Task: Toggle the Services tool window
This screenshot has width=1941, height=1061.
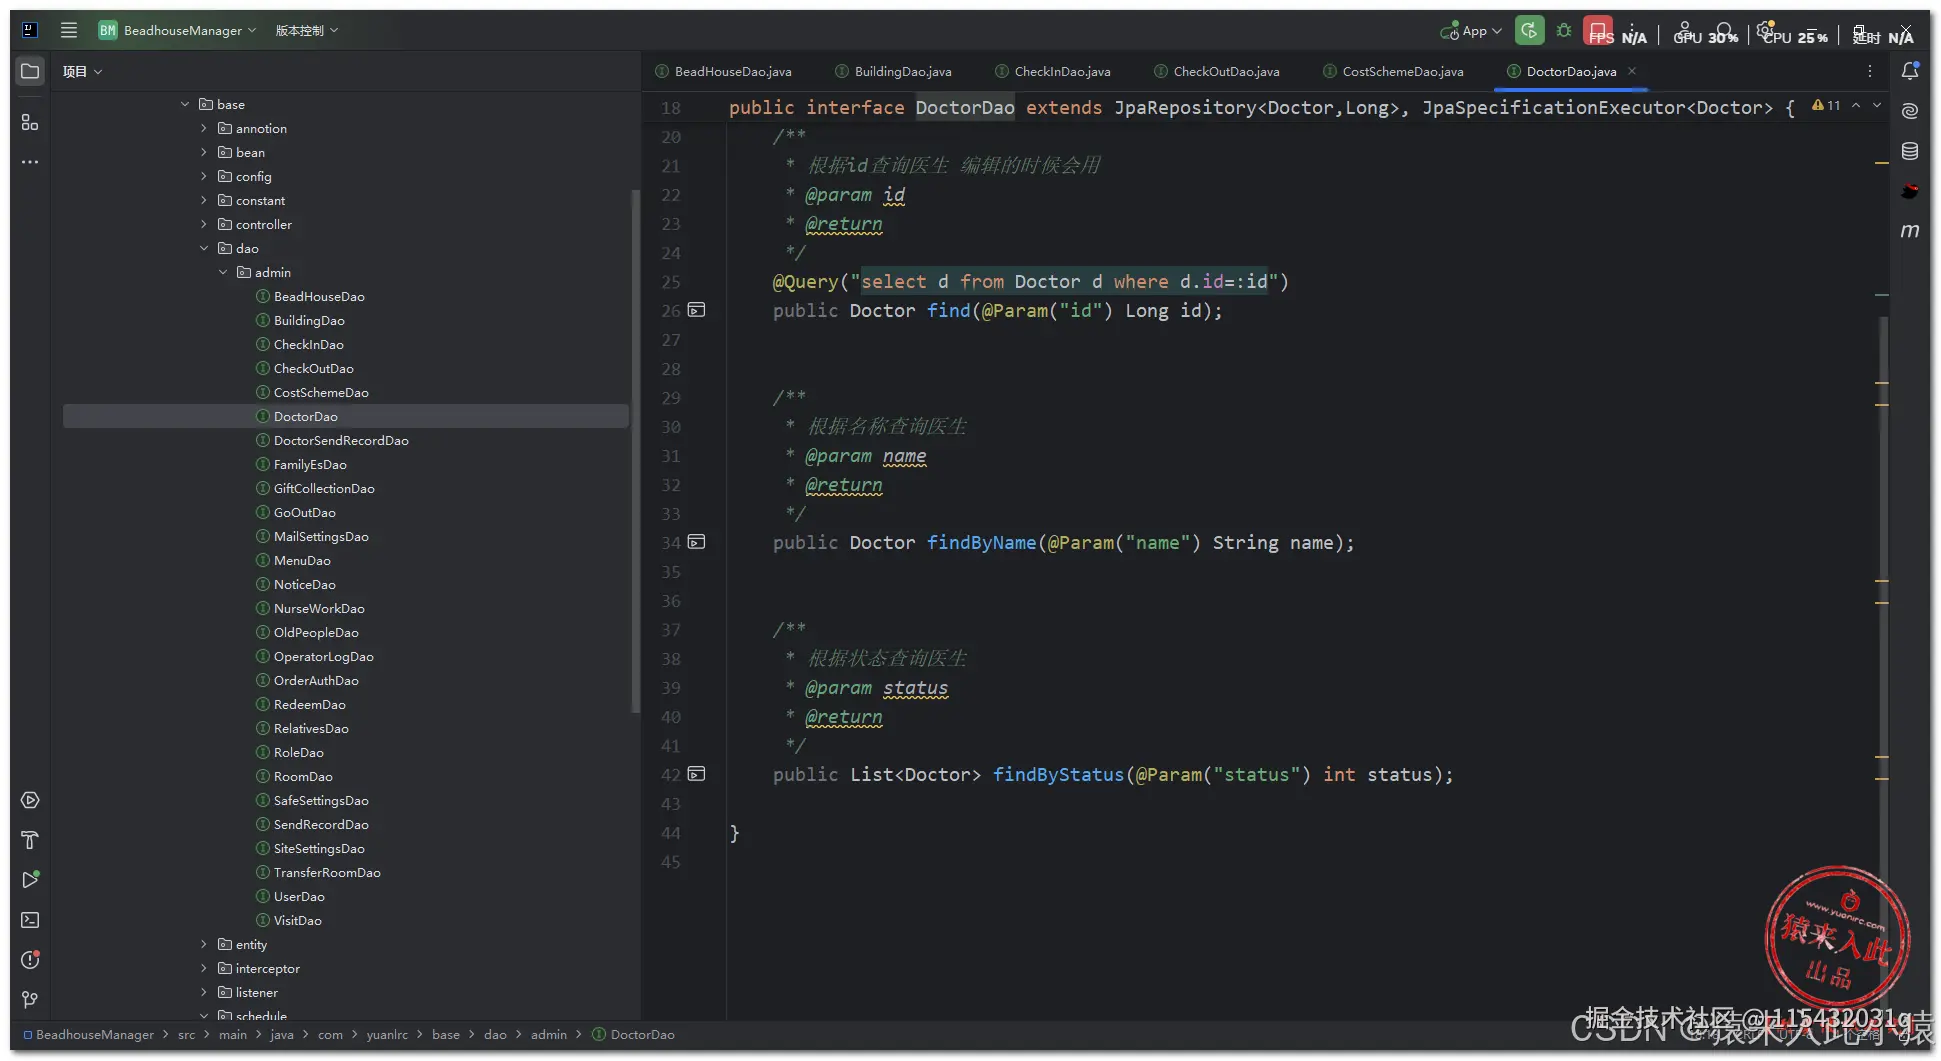Action: tap(30, 800)
